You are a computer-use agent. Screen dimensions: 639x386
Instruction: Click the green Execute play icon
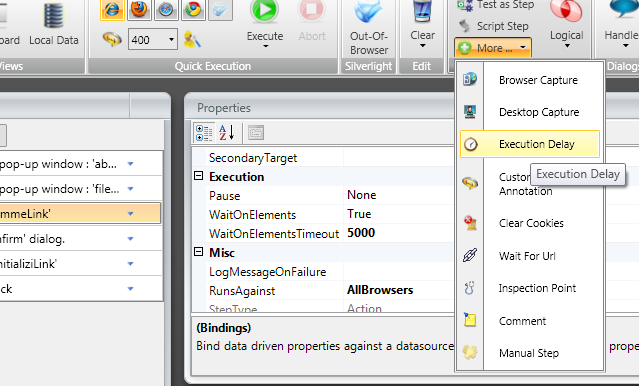click(x=265, y=11)
